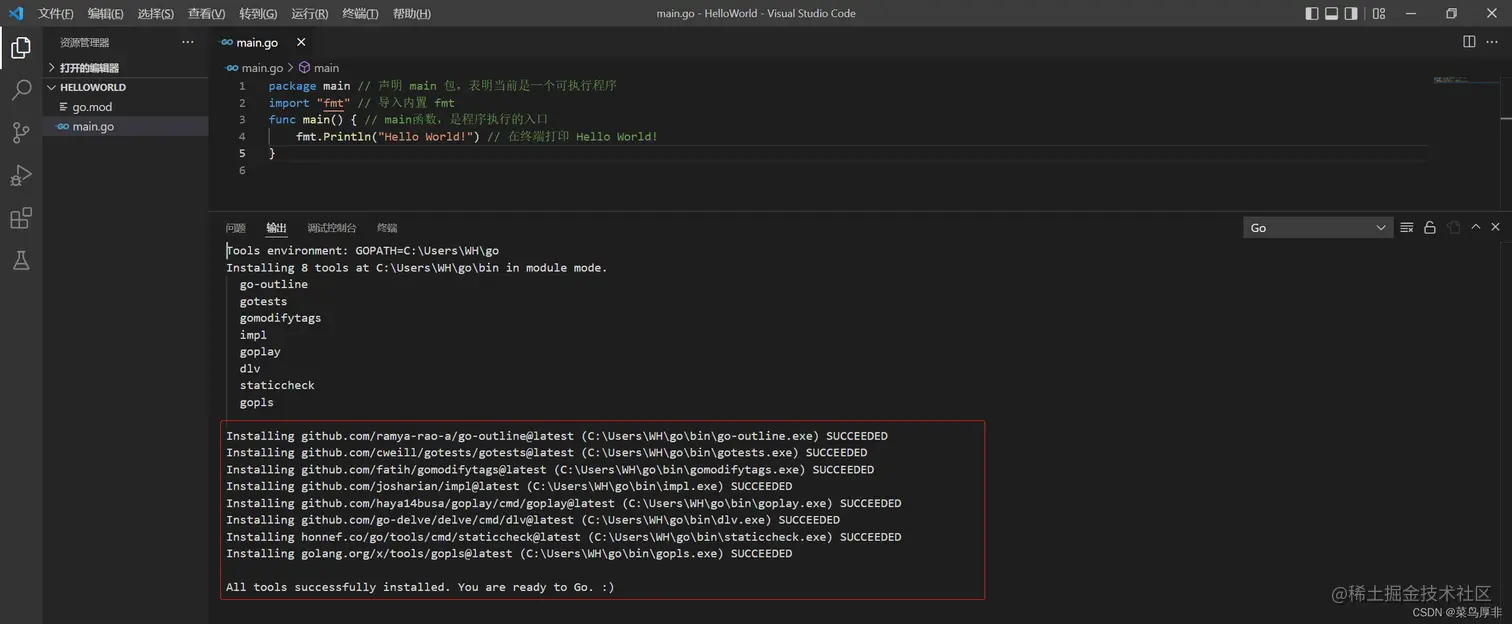Open customize layout icon
The width and height of the screenshot is (1512, 624).
(1379, 13)
